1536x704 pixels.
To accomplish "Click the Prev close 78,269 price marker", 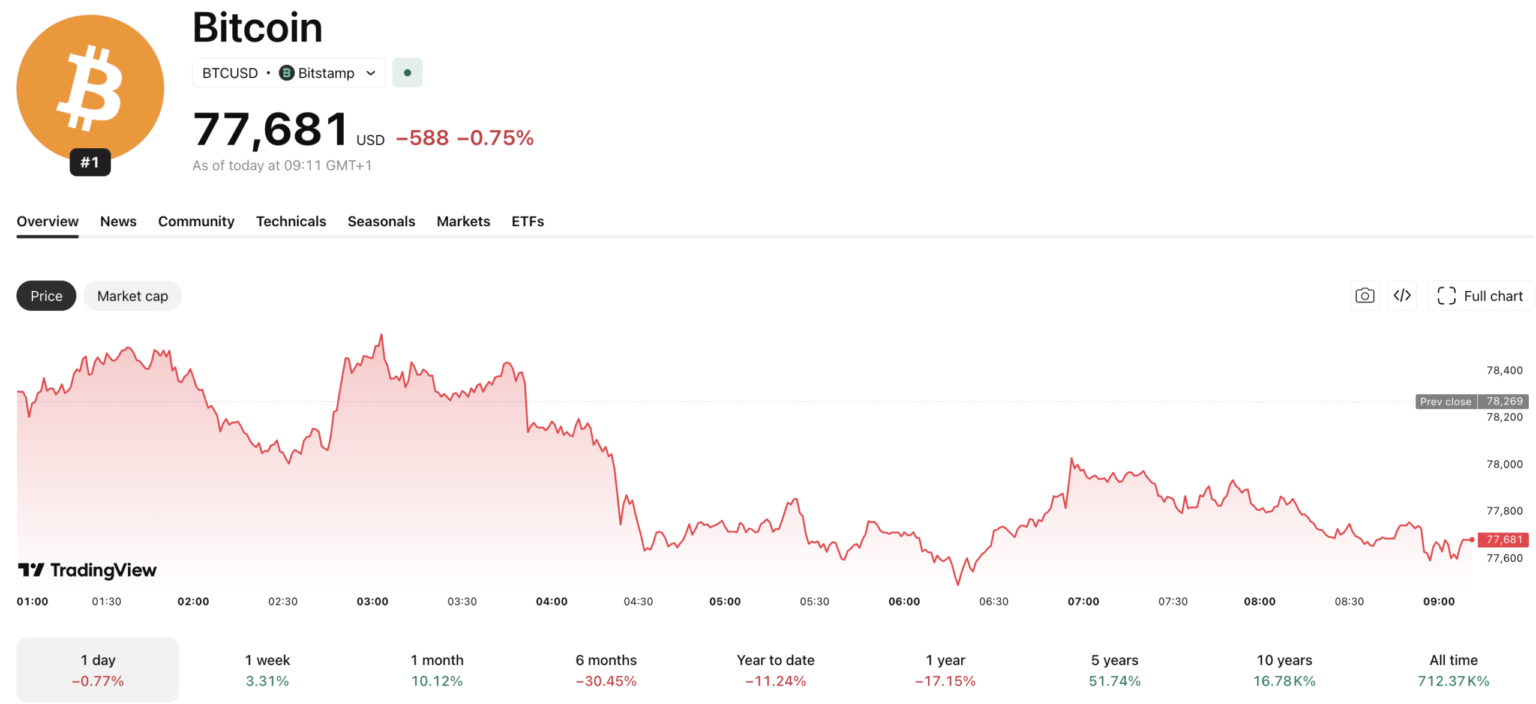I will point(1470,401).
